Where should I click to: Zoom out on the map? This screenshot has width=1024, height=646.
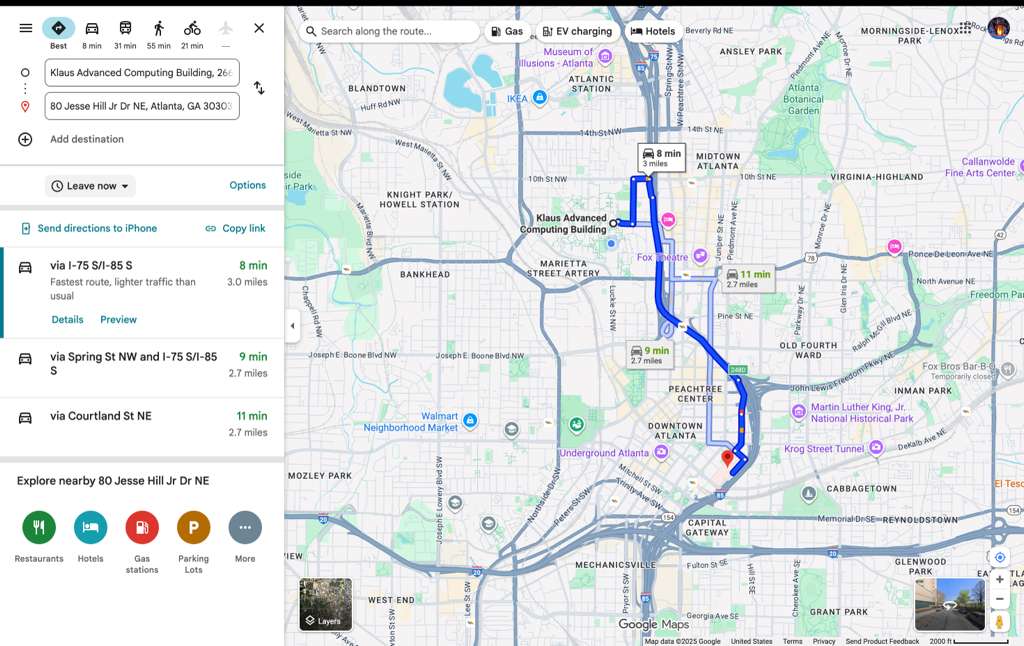click(999, 599)
